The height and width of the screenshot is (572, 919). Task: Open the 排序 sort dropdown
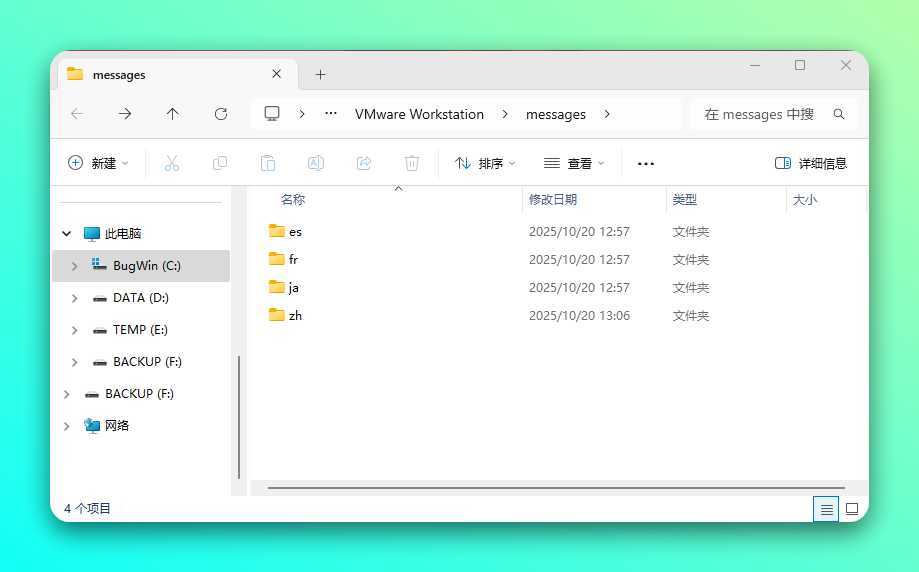click(485, 163)
